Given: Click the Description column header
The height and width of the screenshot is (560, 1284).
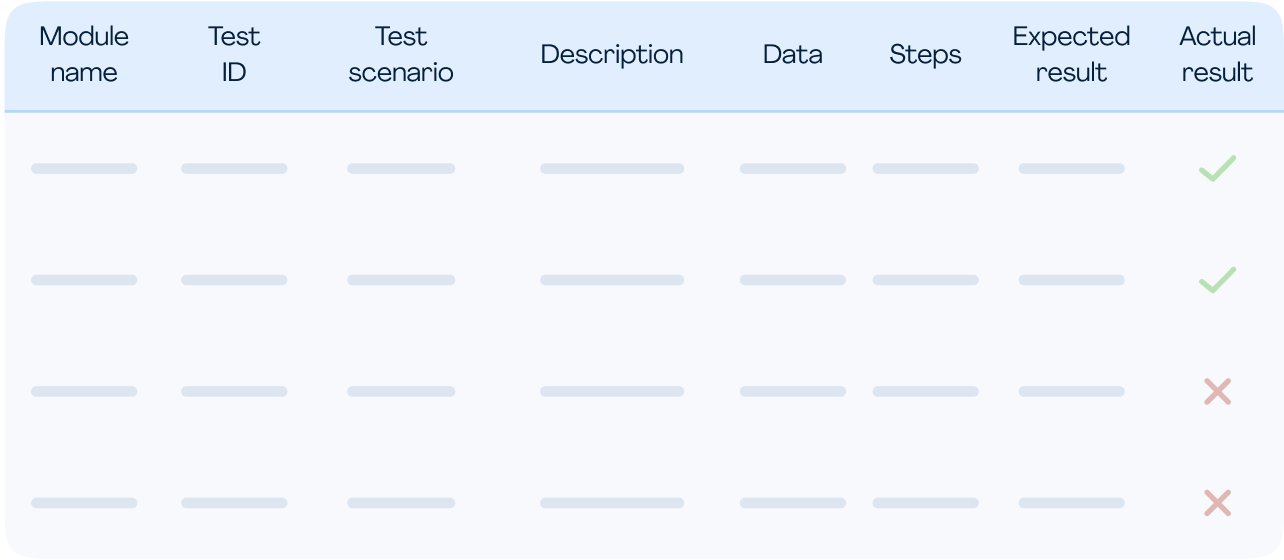Looking at the screenshot, I should (x=612, y=54).
